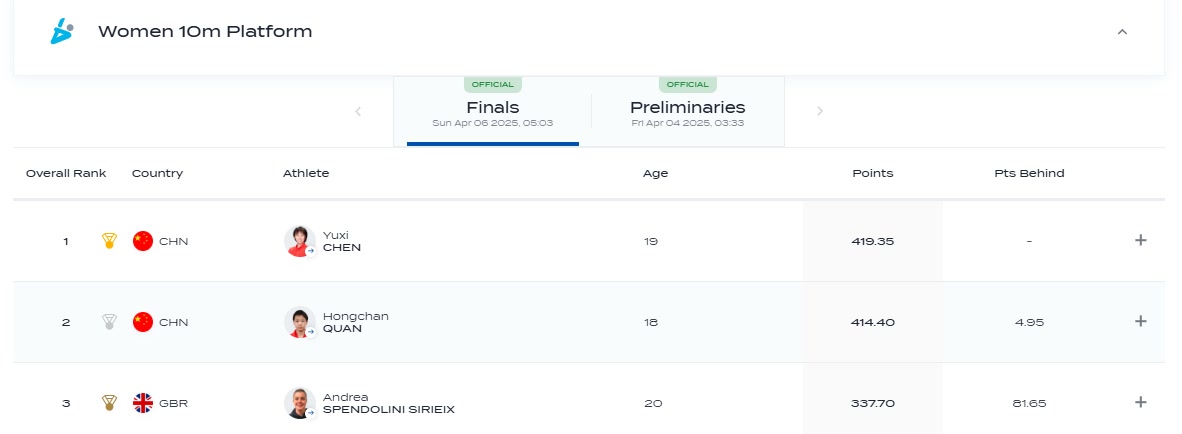1182x434 pixels.
Task: Switch to the Preliminaries tab
Action: click(687, 111)
